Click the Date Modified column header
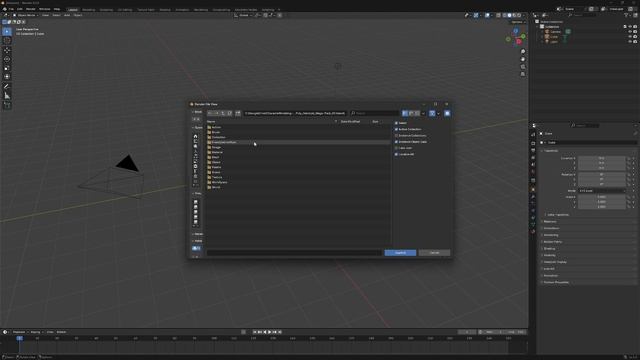Screen dimensions: 640x360 click(351, 122)
